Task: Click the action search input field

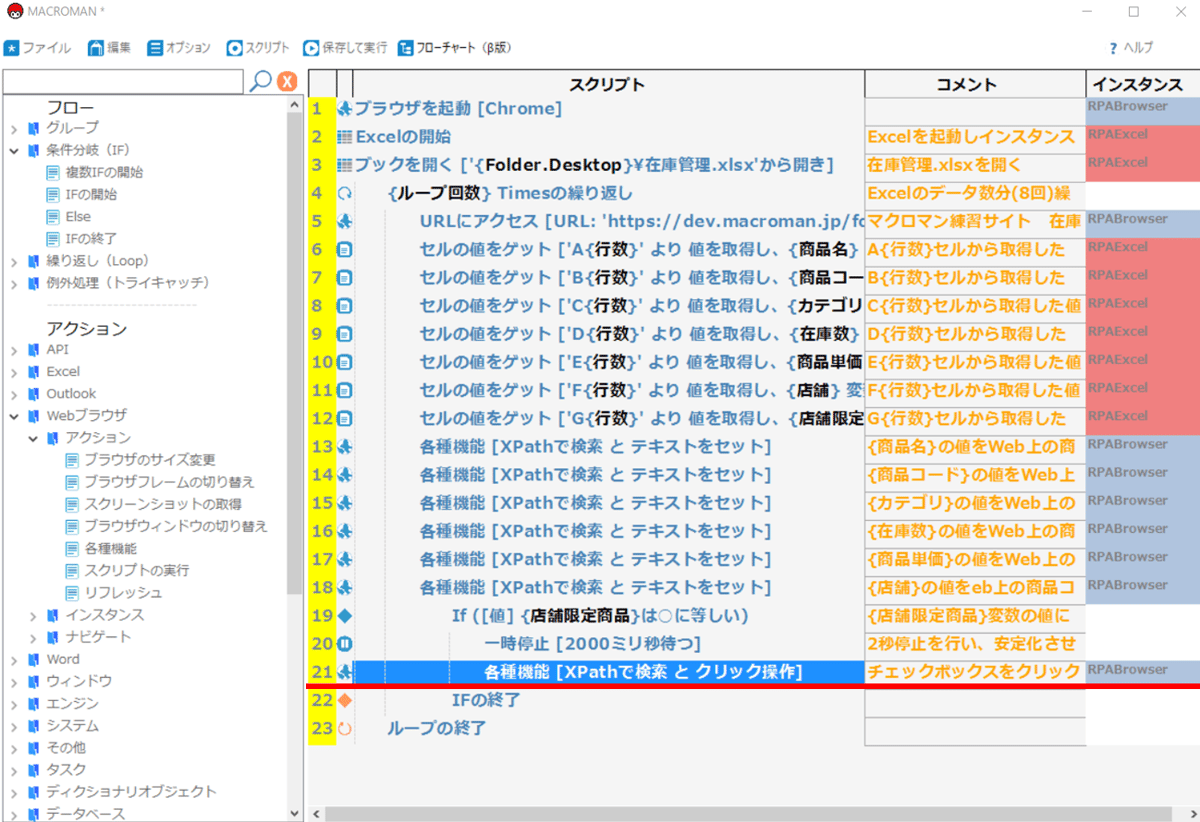Action: pos(123,81)
